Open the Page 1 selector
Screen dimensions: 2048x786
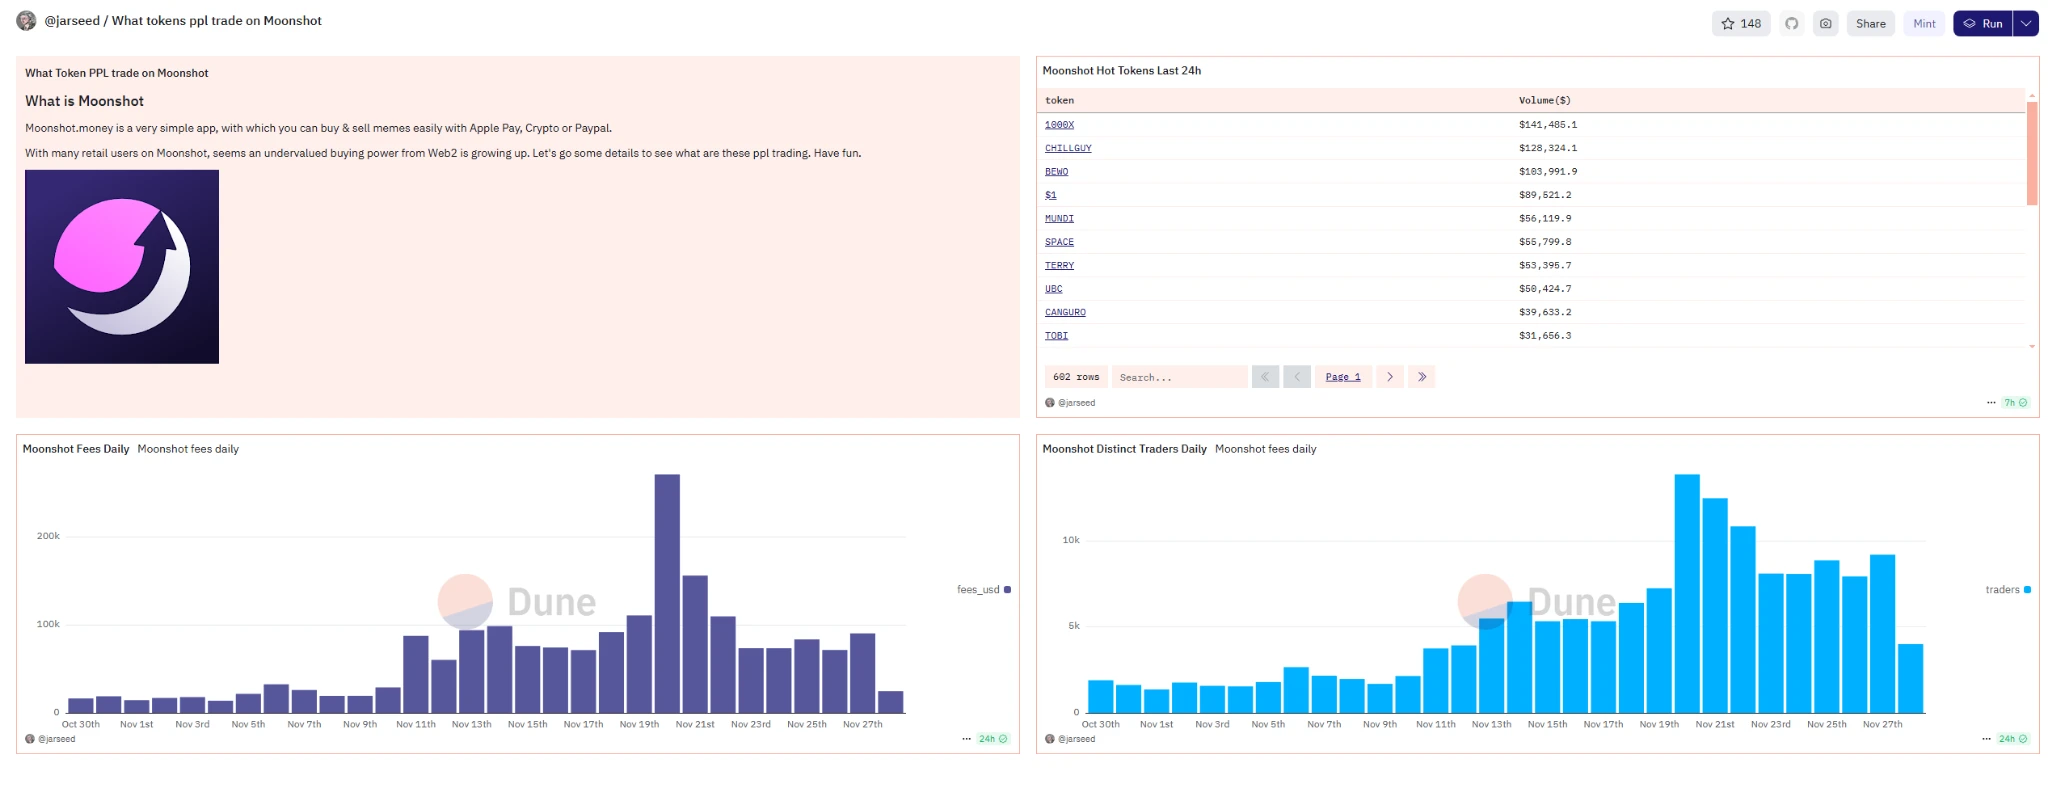pos(1342,377)
